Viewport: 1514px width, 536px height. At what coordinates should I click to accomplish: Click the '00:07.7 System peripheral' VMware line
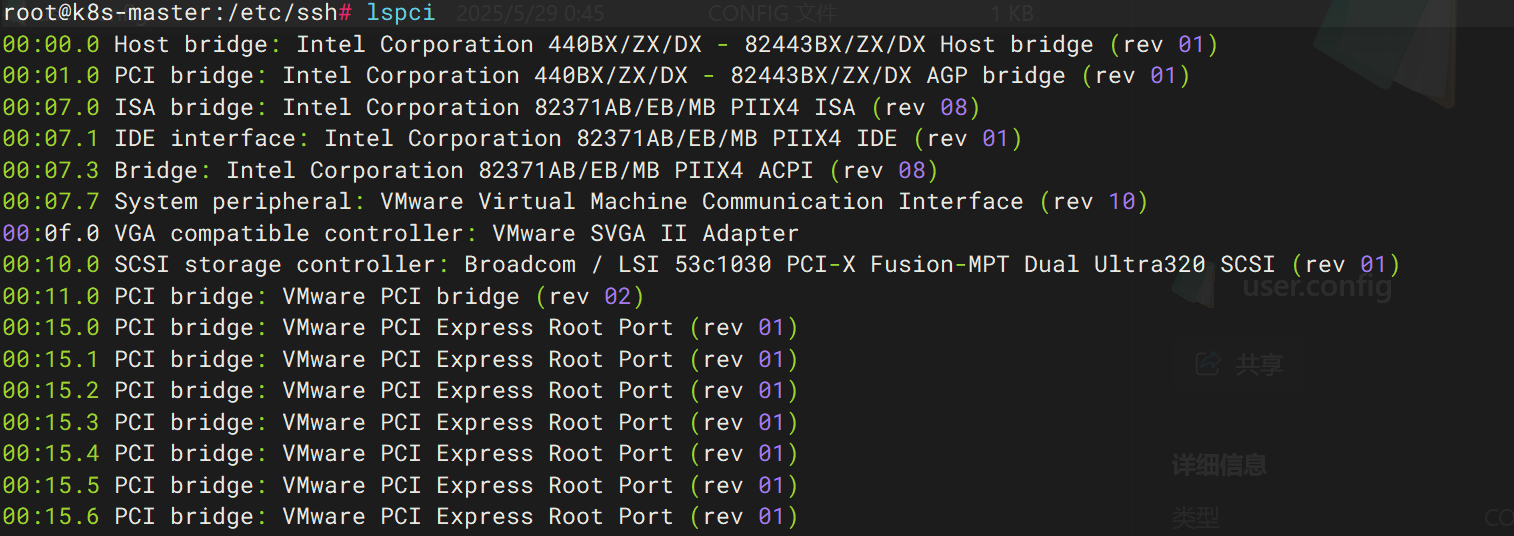[x=575, y=202]
